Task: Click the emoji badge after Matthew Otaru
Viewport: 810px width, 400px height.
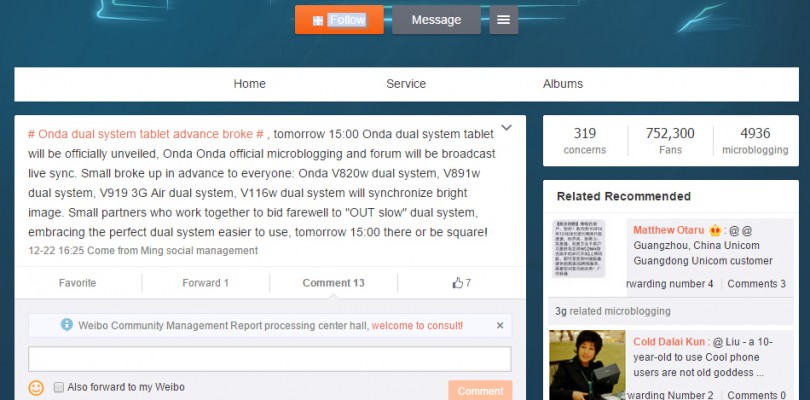Action: click(715, 230)
